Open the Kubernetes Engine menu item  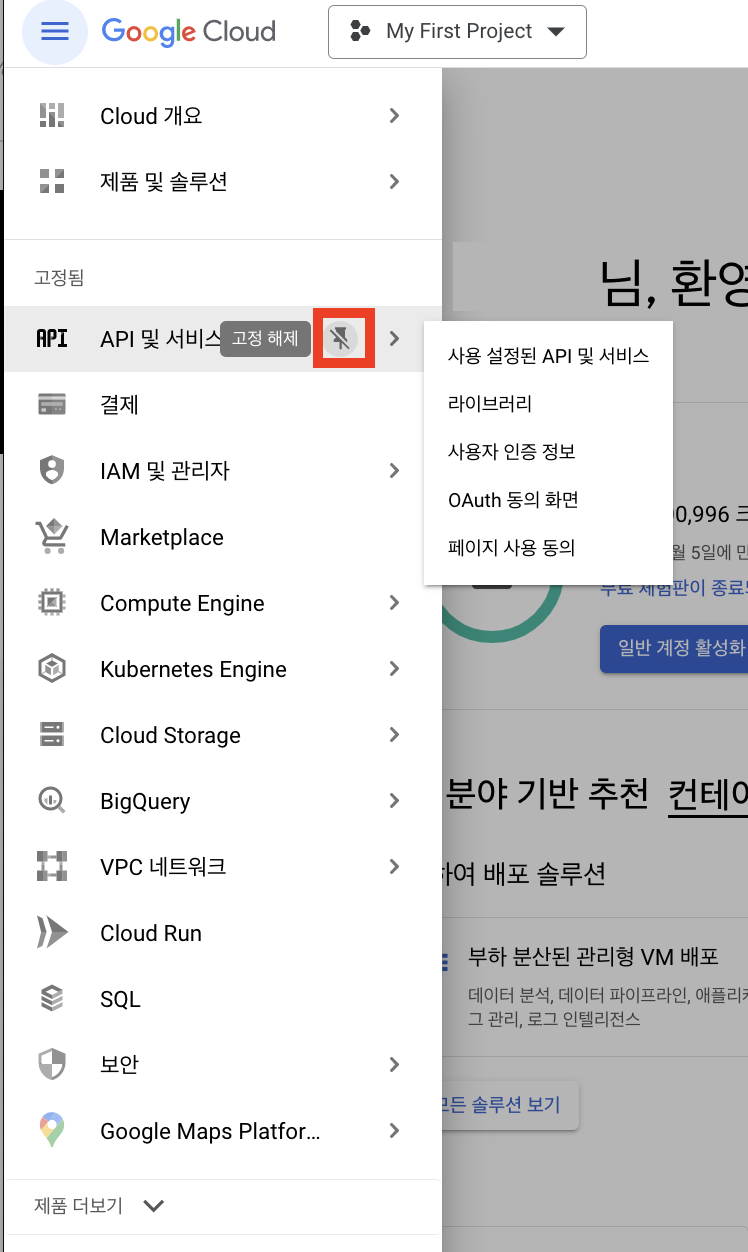223,669
